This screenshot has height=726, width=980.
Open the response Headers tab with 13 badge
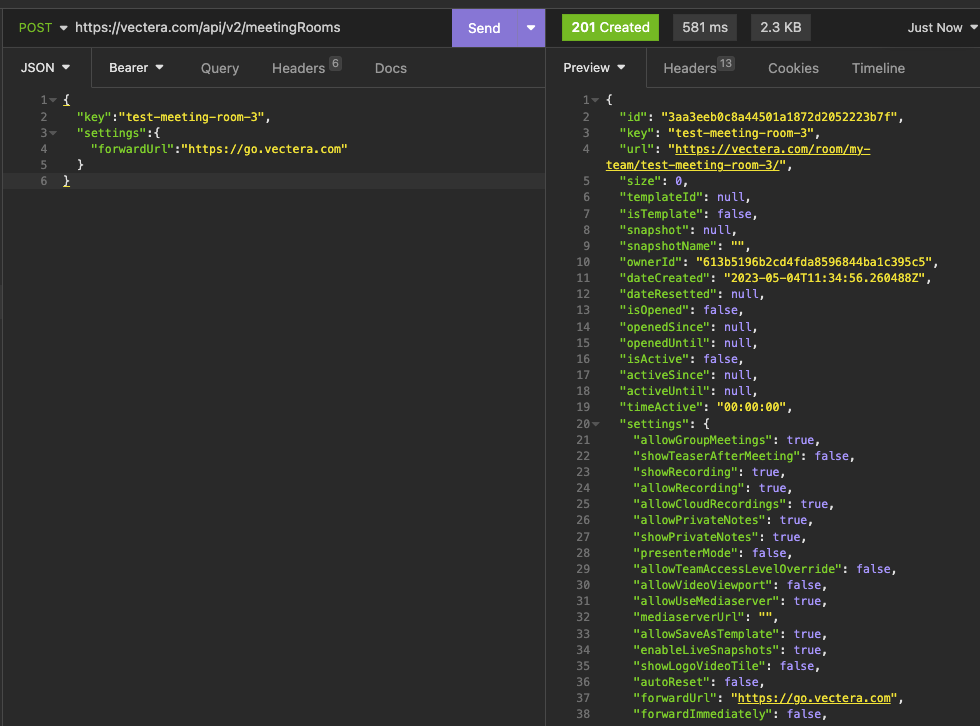(698, 67)
